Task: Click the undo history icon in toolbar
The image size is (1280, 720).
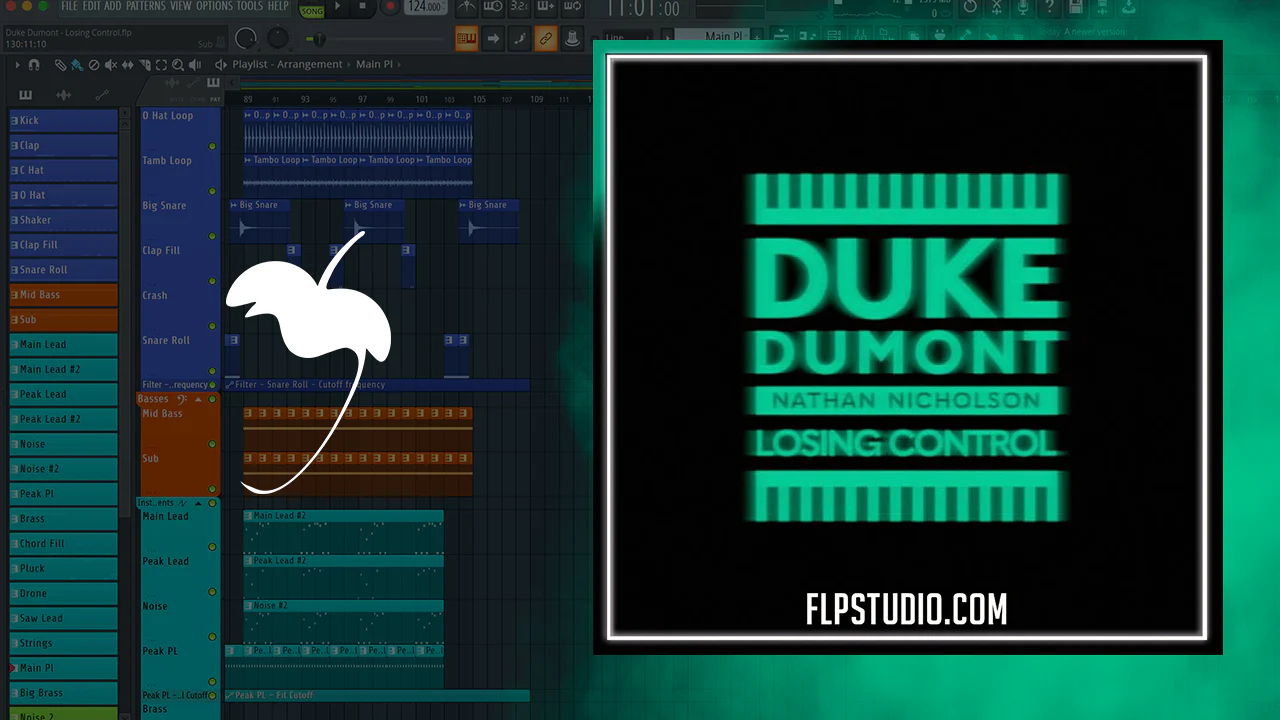Action: 970,8
